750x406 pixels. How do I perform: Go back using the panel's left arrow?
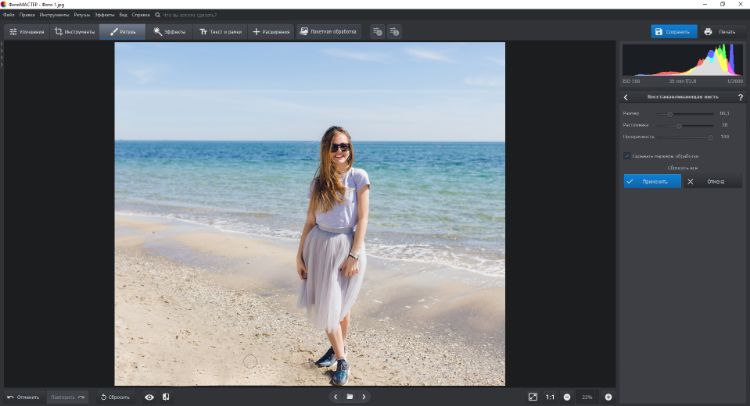click(626, 97)
